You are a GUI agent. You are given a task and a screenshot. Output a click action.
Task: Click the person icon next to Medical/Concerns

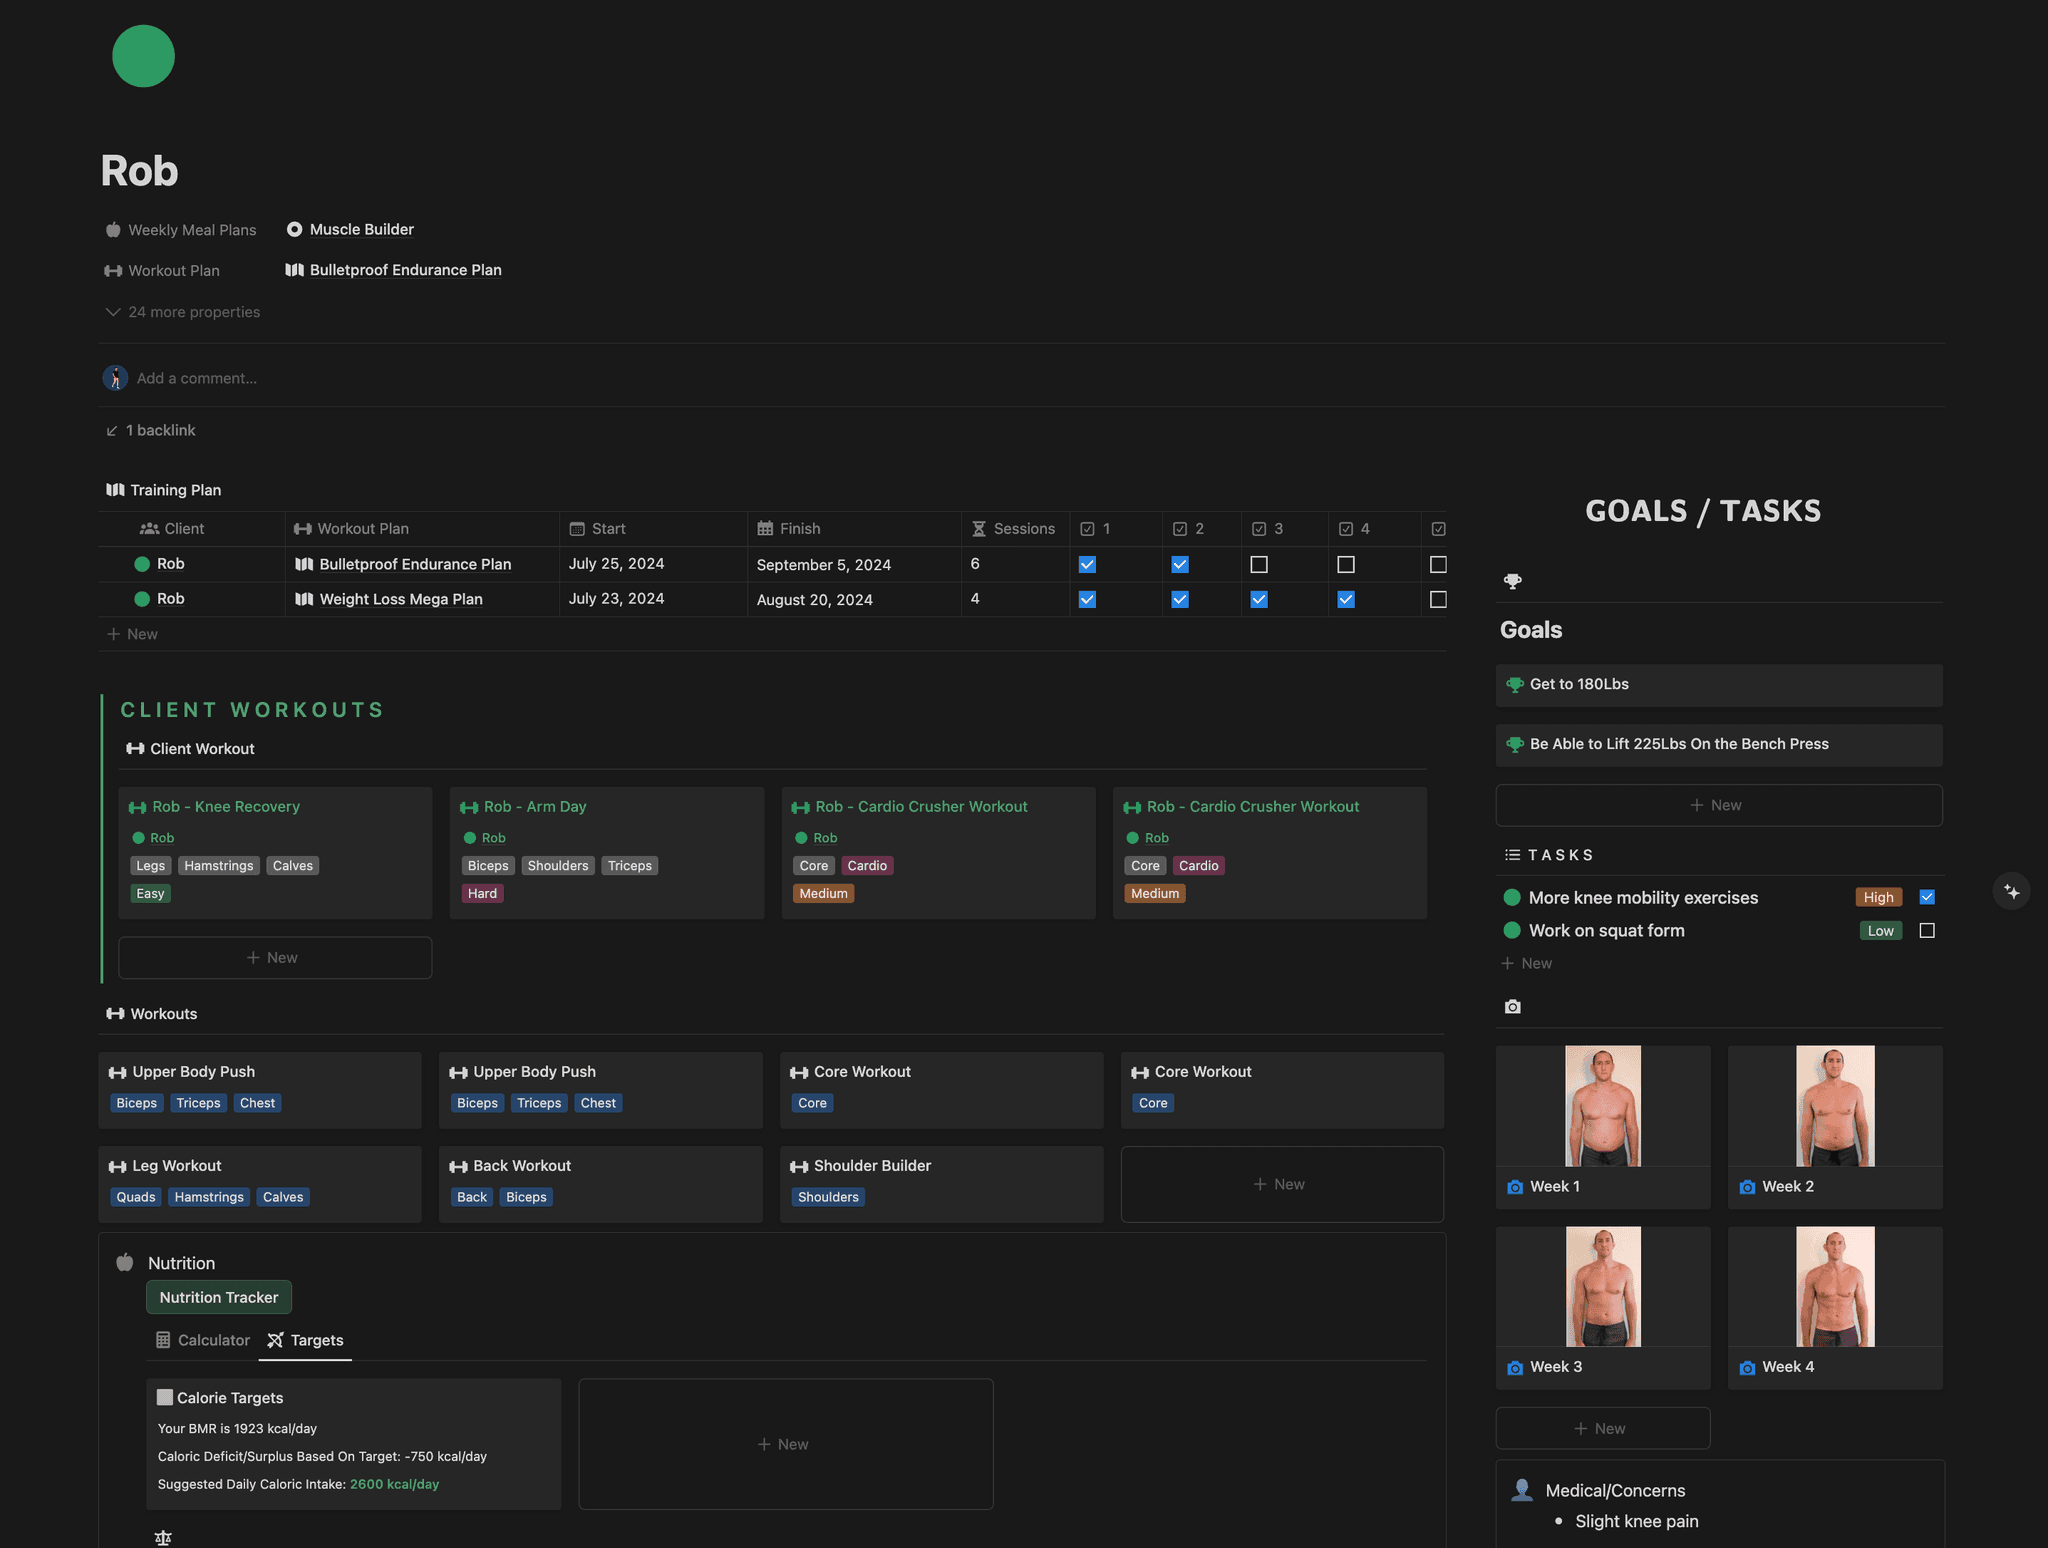1522,1489
